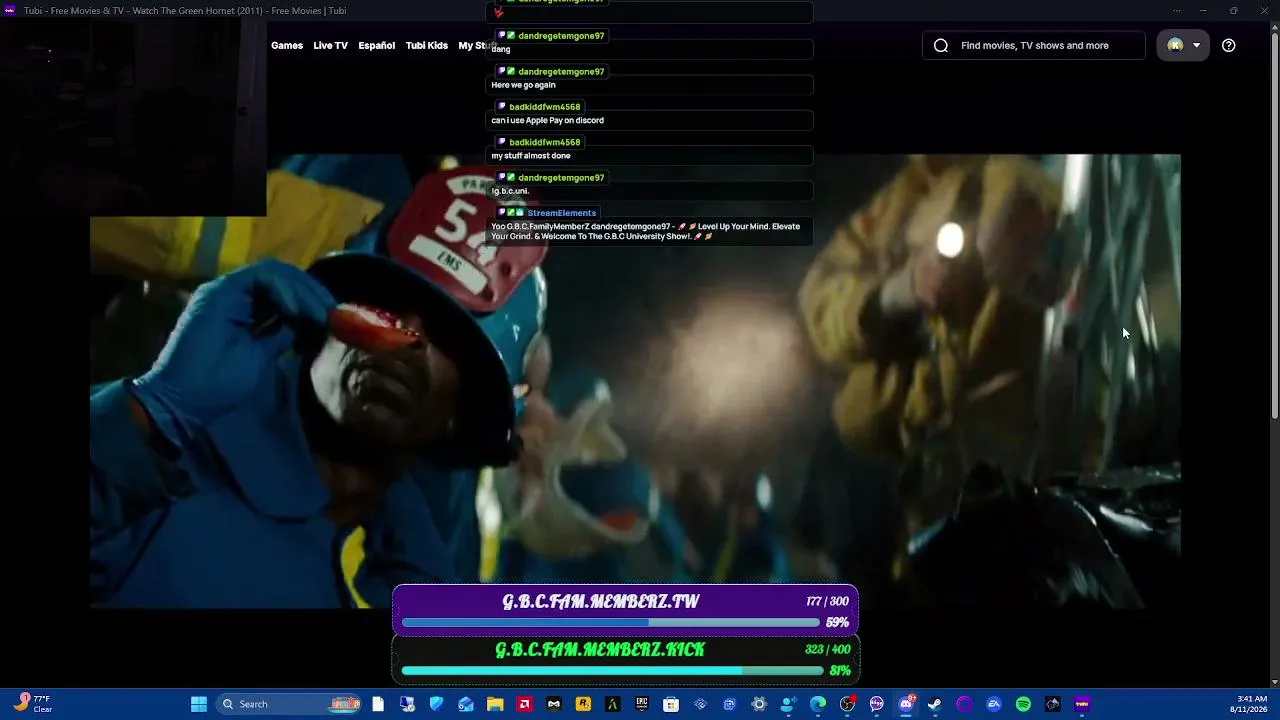Open the person with speaker taskbar icon
1280x720 pixels.
pyautogui.click(x=788, y=704)
